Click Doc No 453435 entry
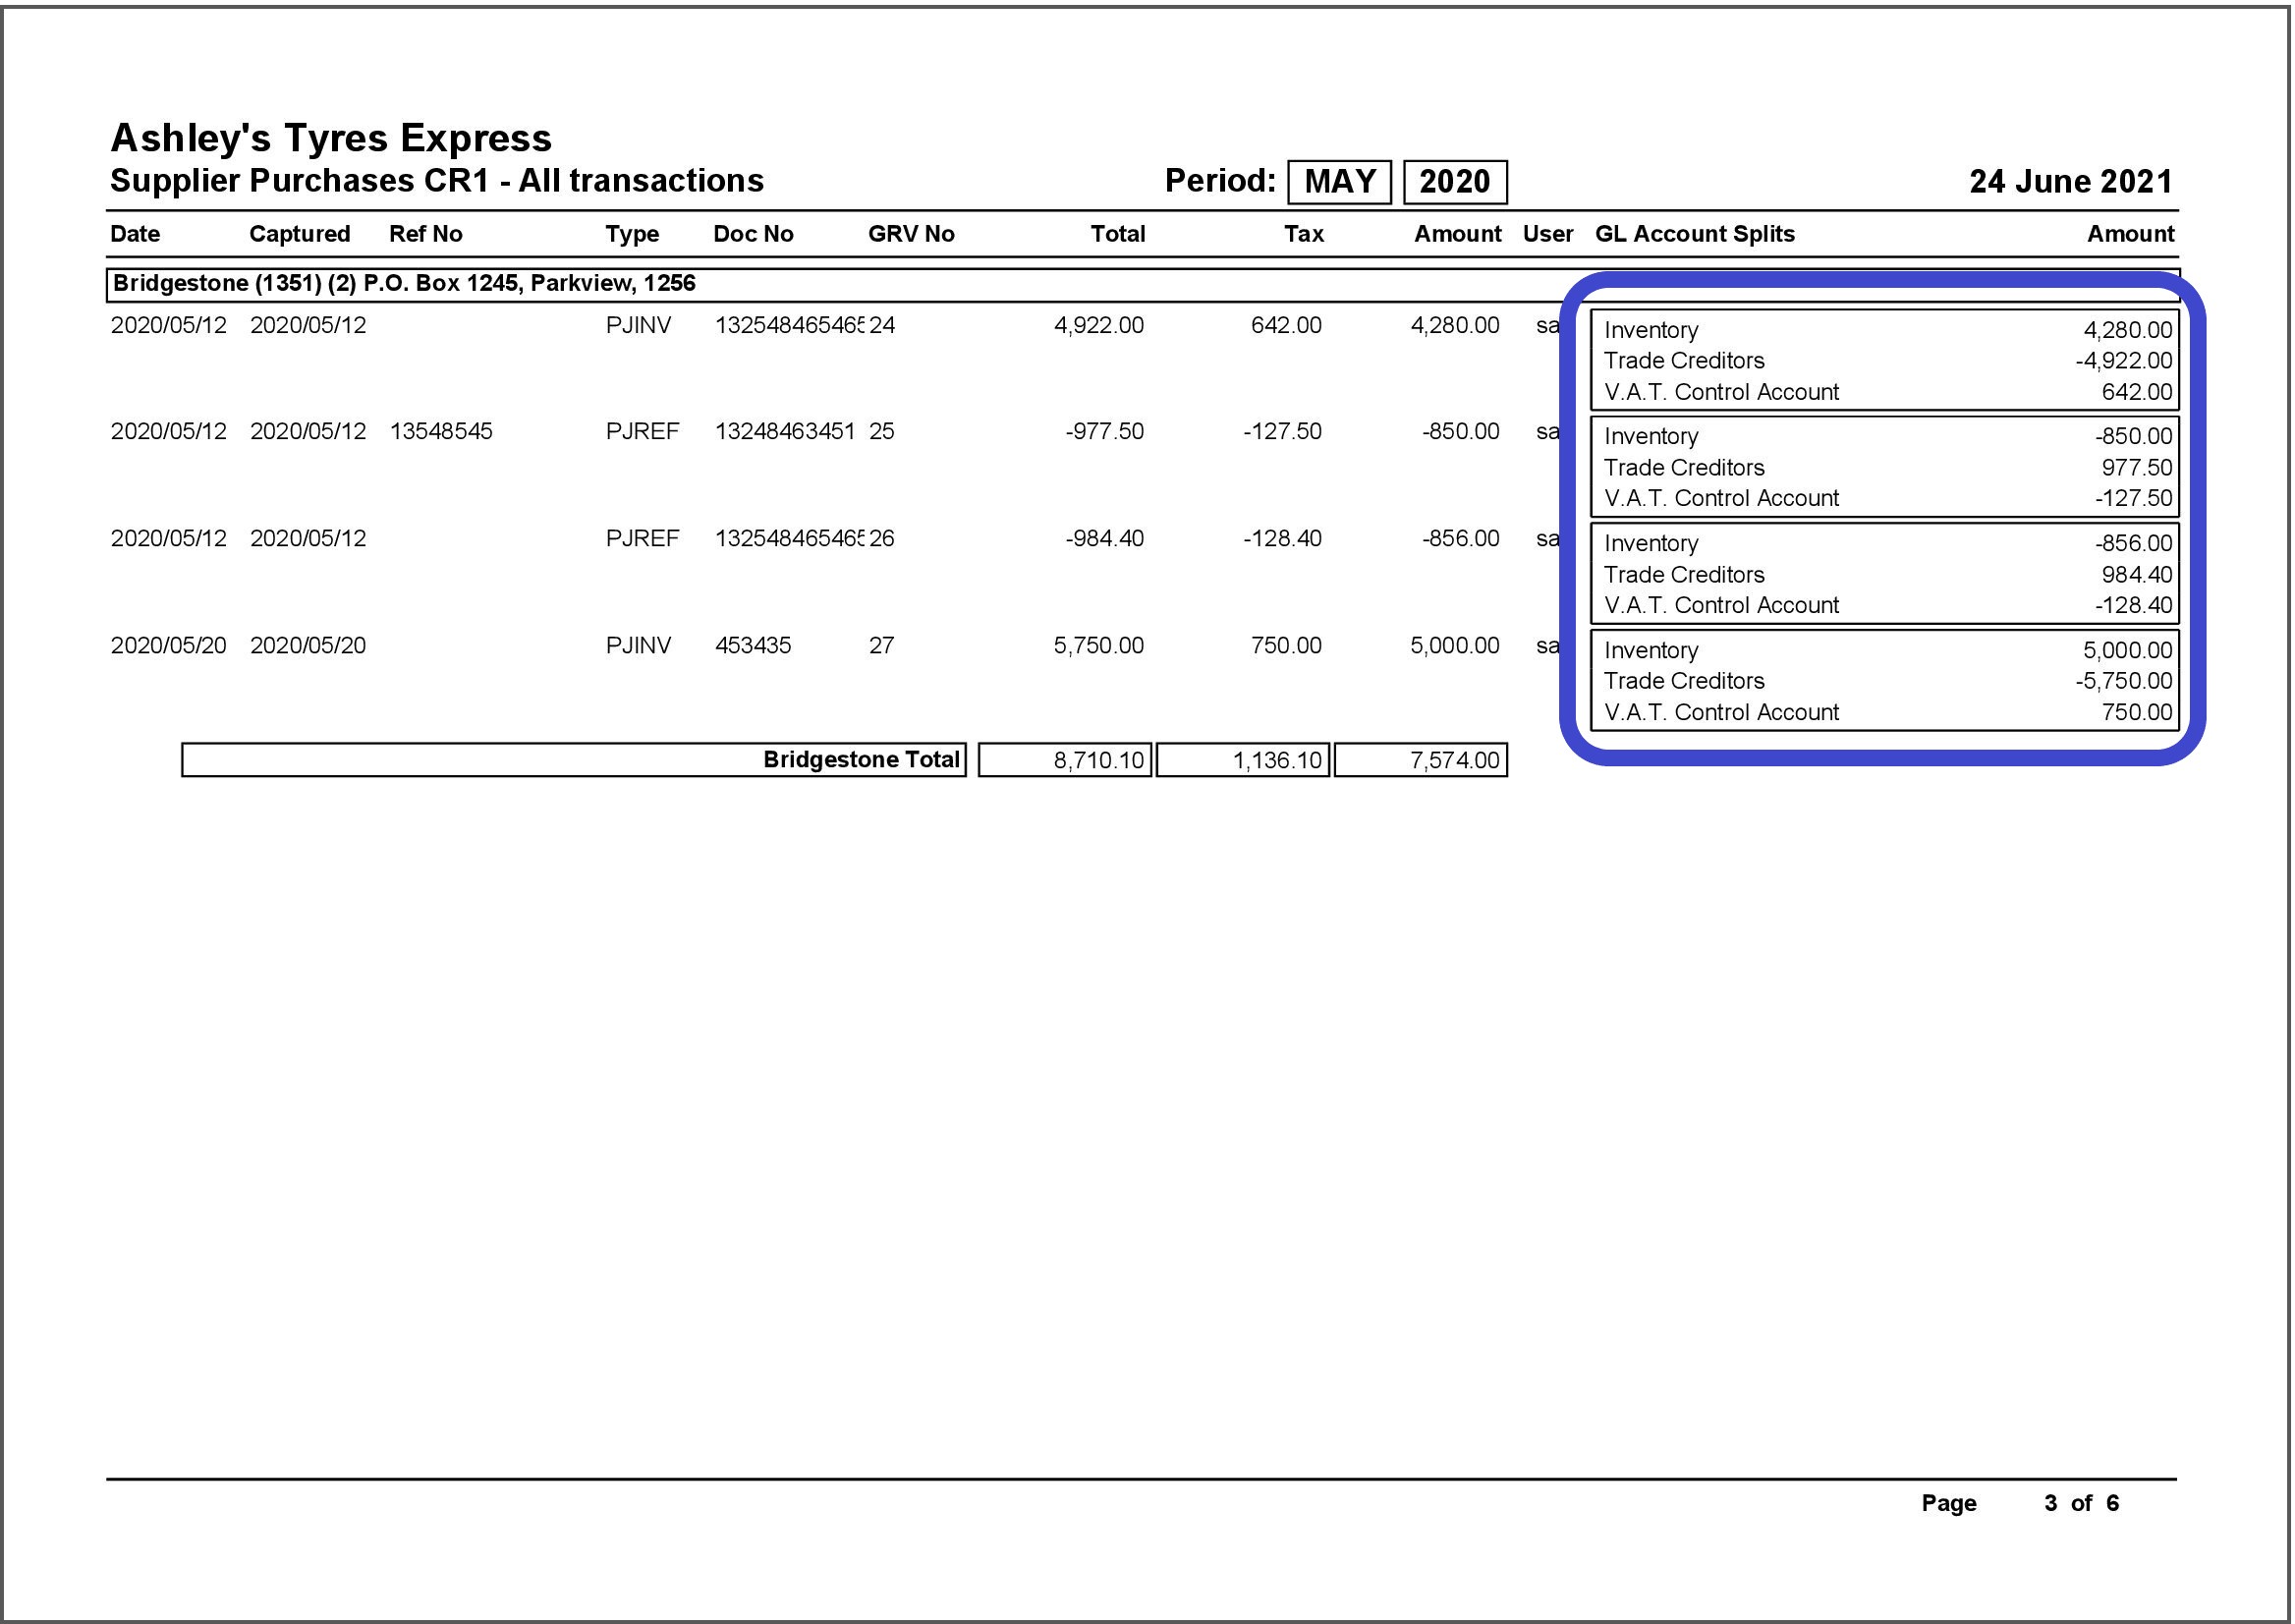Image resolution: width=2295 pixels, height=1624 pixels. tap(753, 646)
